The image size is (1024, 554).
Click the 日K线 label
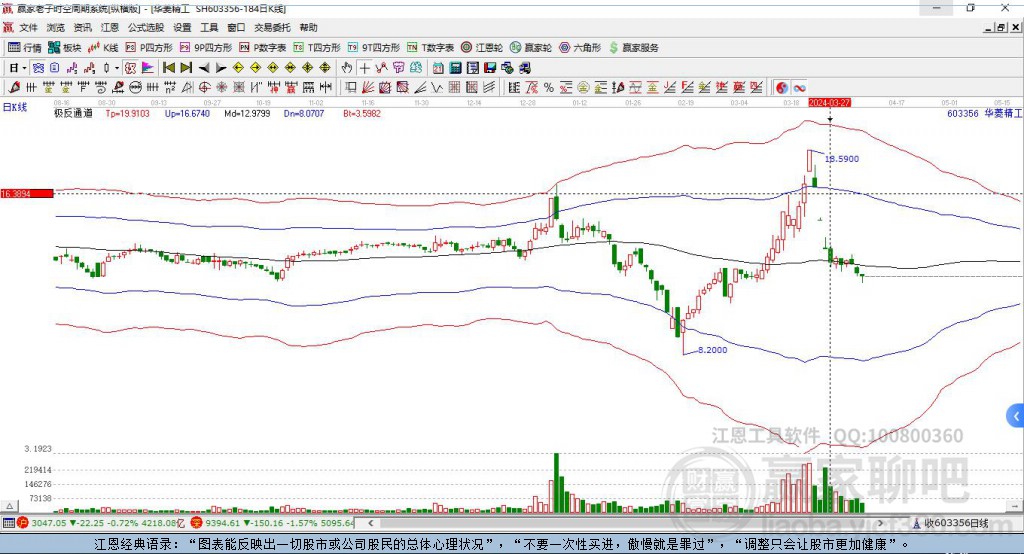point(16,107)
